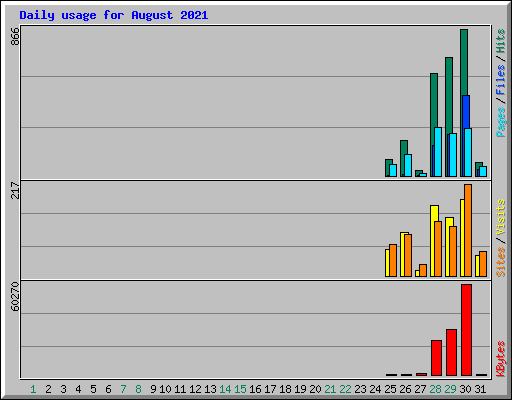Click day 10 on the x-axis
This screenshot has width=512, height=400.
pos(165,389)
